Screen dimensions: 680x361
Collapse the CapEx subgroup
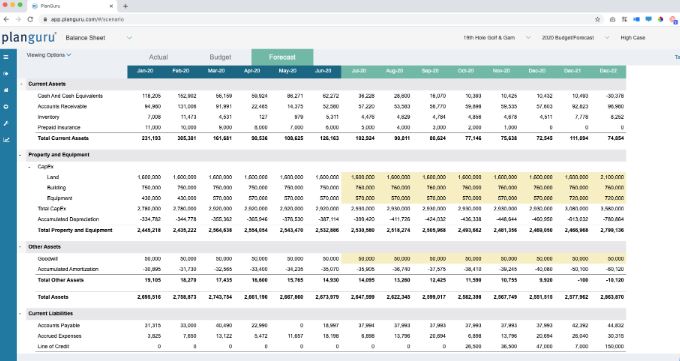29,167
